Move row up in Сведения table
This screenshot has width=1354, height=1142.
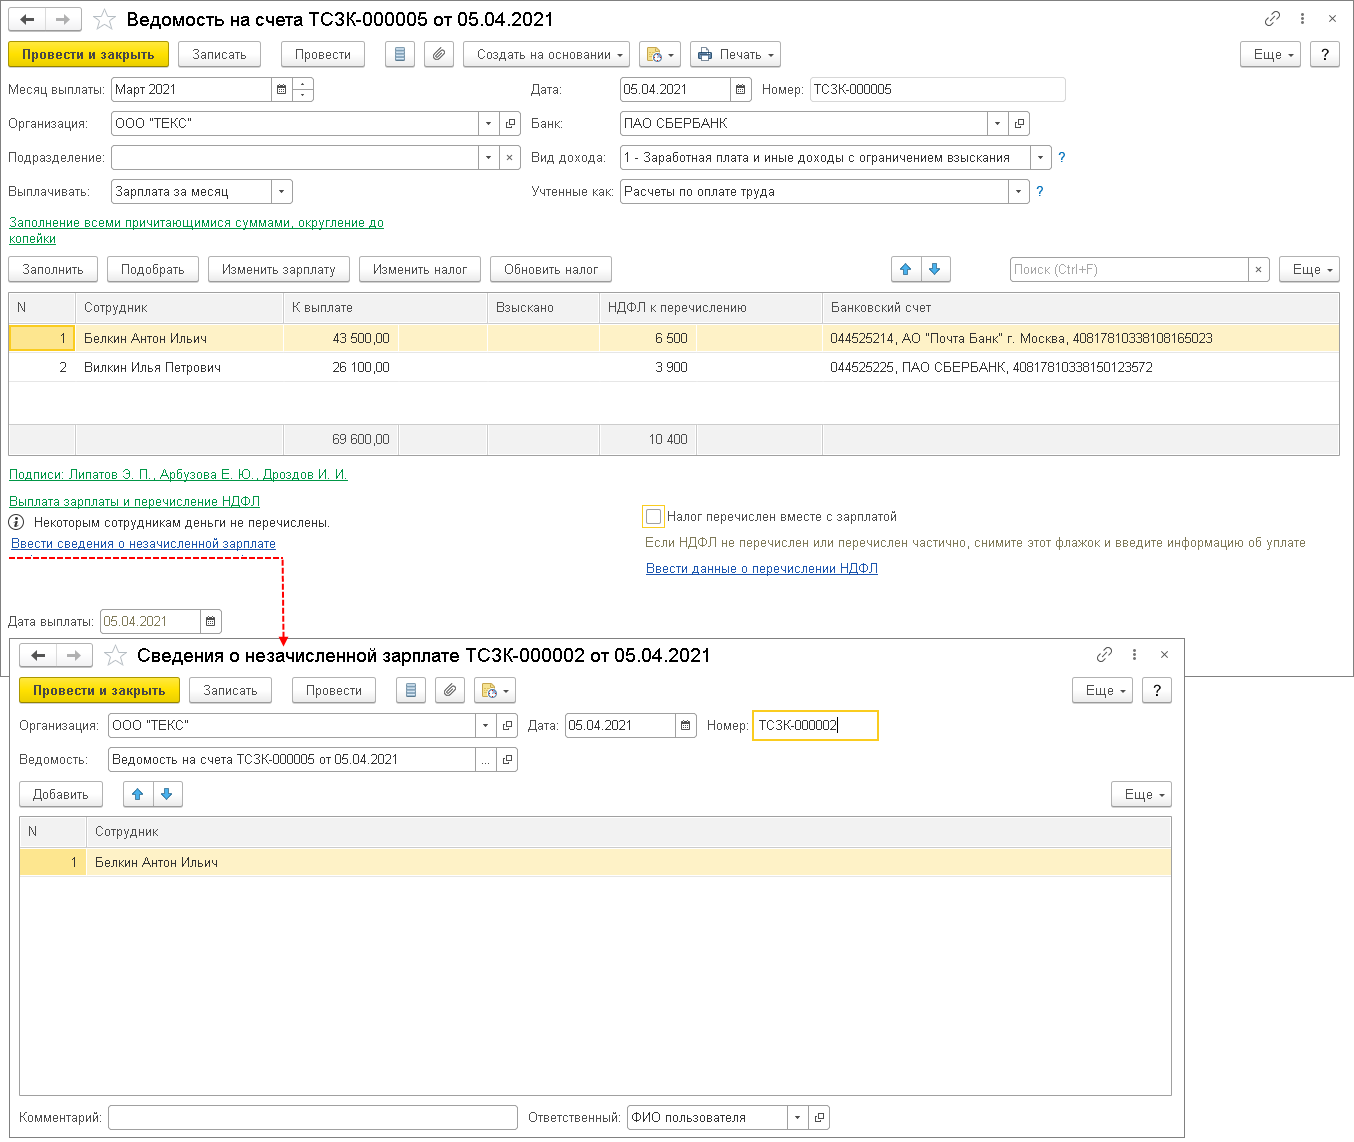click(138, 794)
